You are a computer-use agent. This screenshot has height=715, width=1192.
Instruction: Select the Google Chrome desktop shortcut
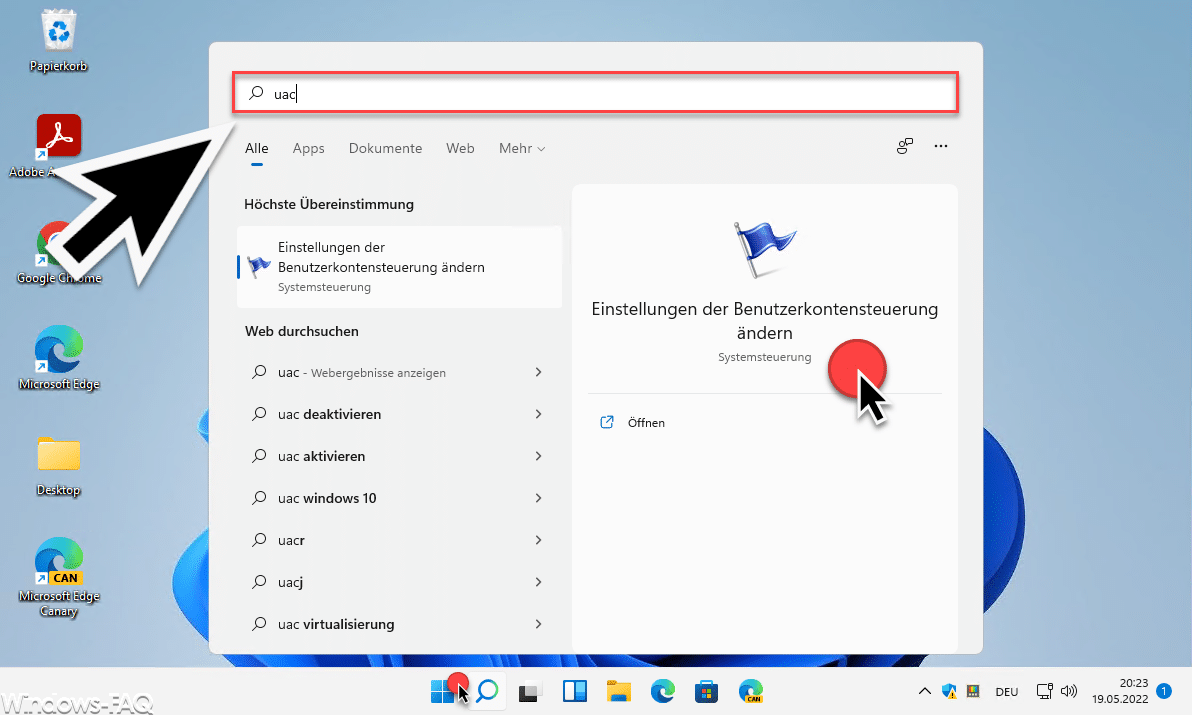coord(59,253)
